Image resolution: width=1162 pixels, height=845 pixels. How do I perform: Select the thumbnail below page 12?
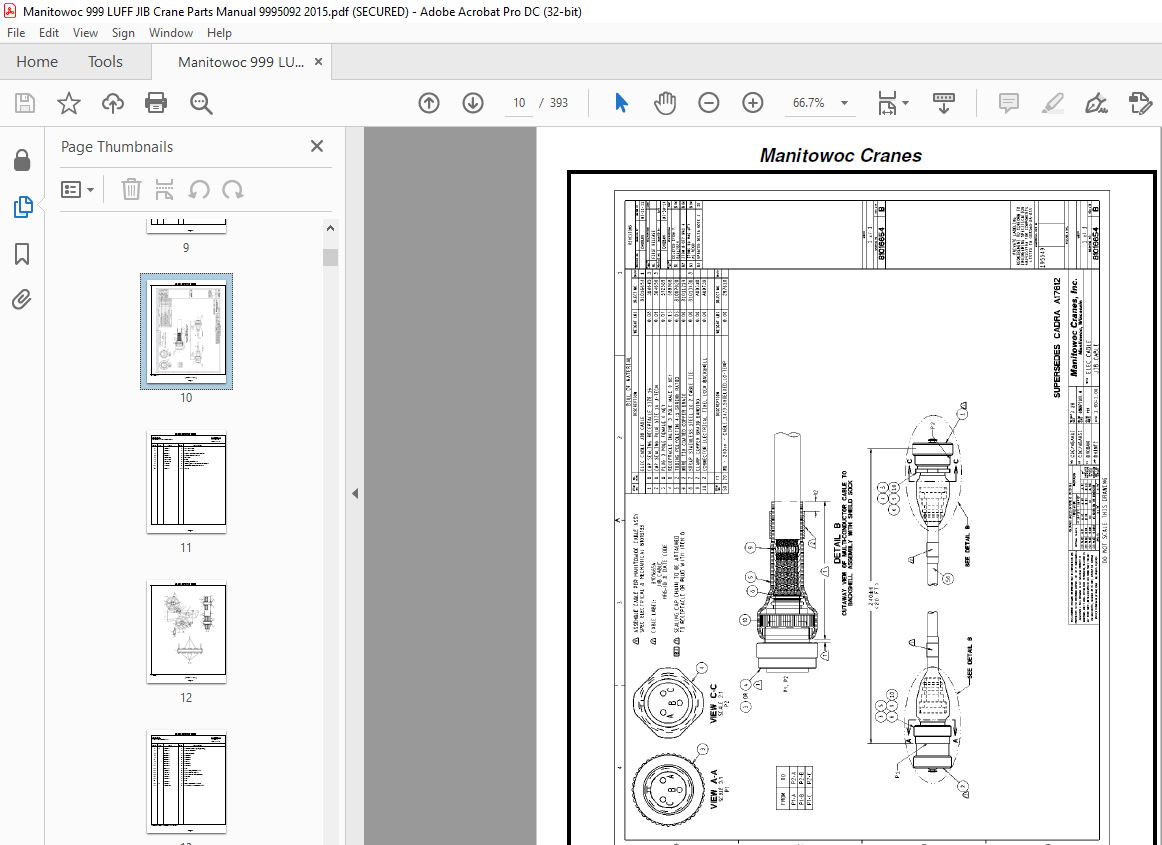point(186,782)
